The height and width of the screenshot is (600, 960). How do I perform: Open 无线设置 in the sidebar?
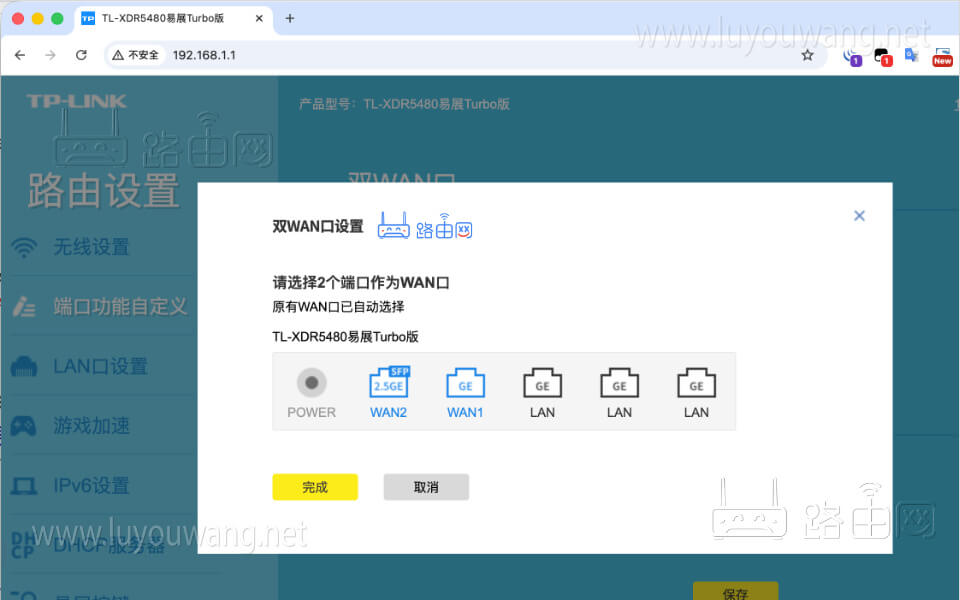[x=91, y=247]
